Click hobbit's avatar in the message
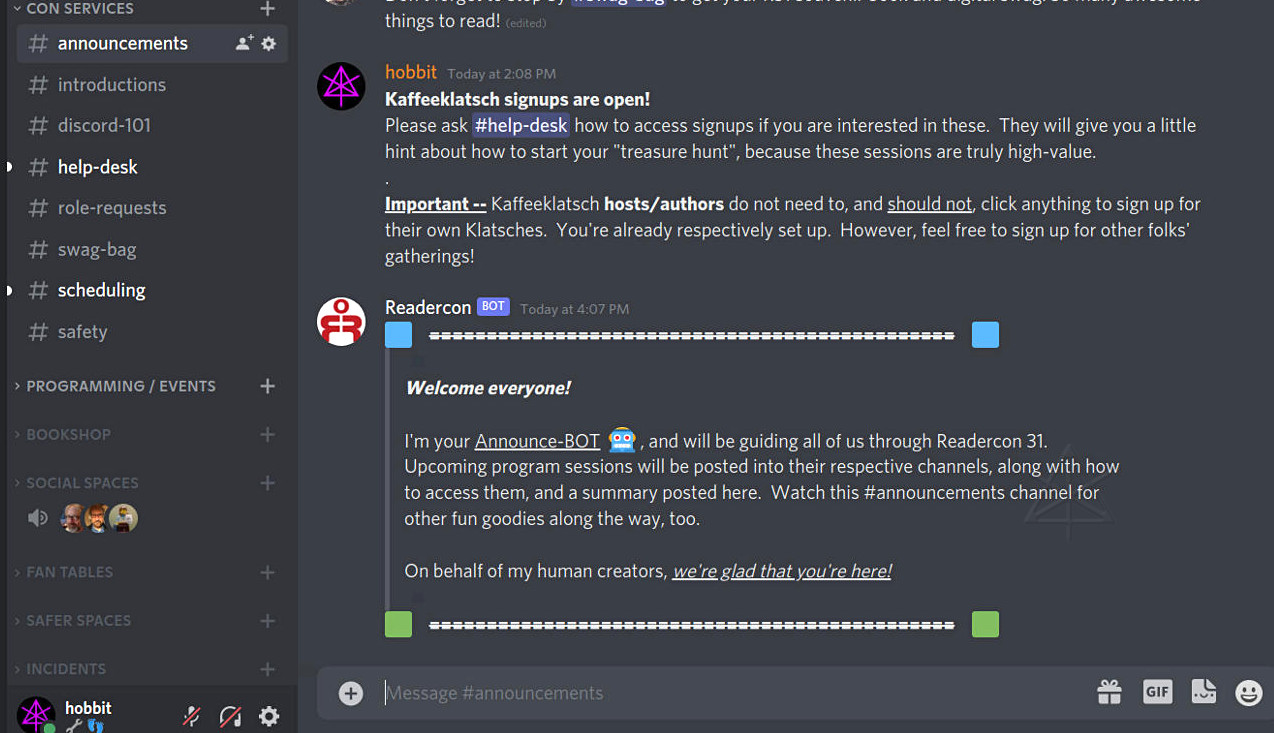Screen dimensions: 1274x733 pyautogui.click(x=341, y=86)
